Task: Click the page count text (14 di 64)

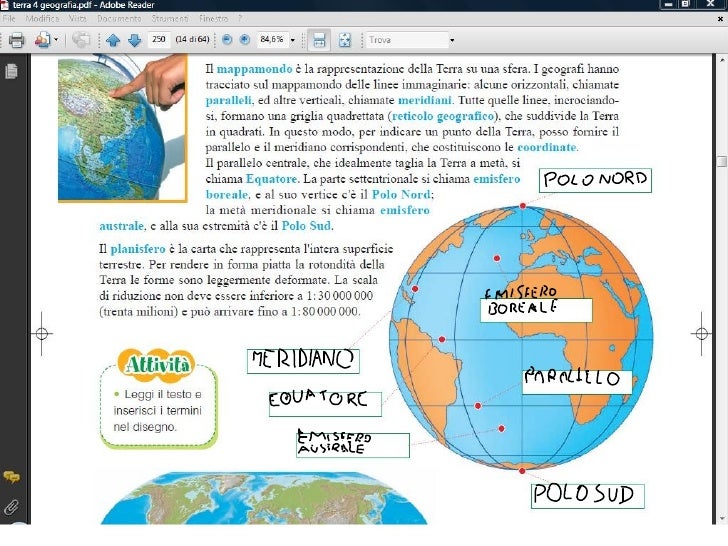Action: [x=192, y=39]
